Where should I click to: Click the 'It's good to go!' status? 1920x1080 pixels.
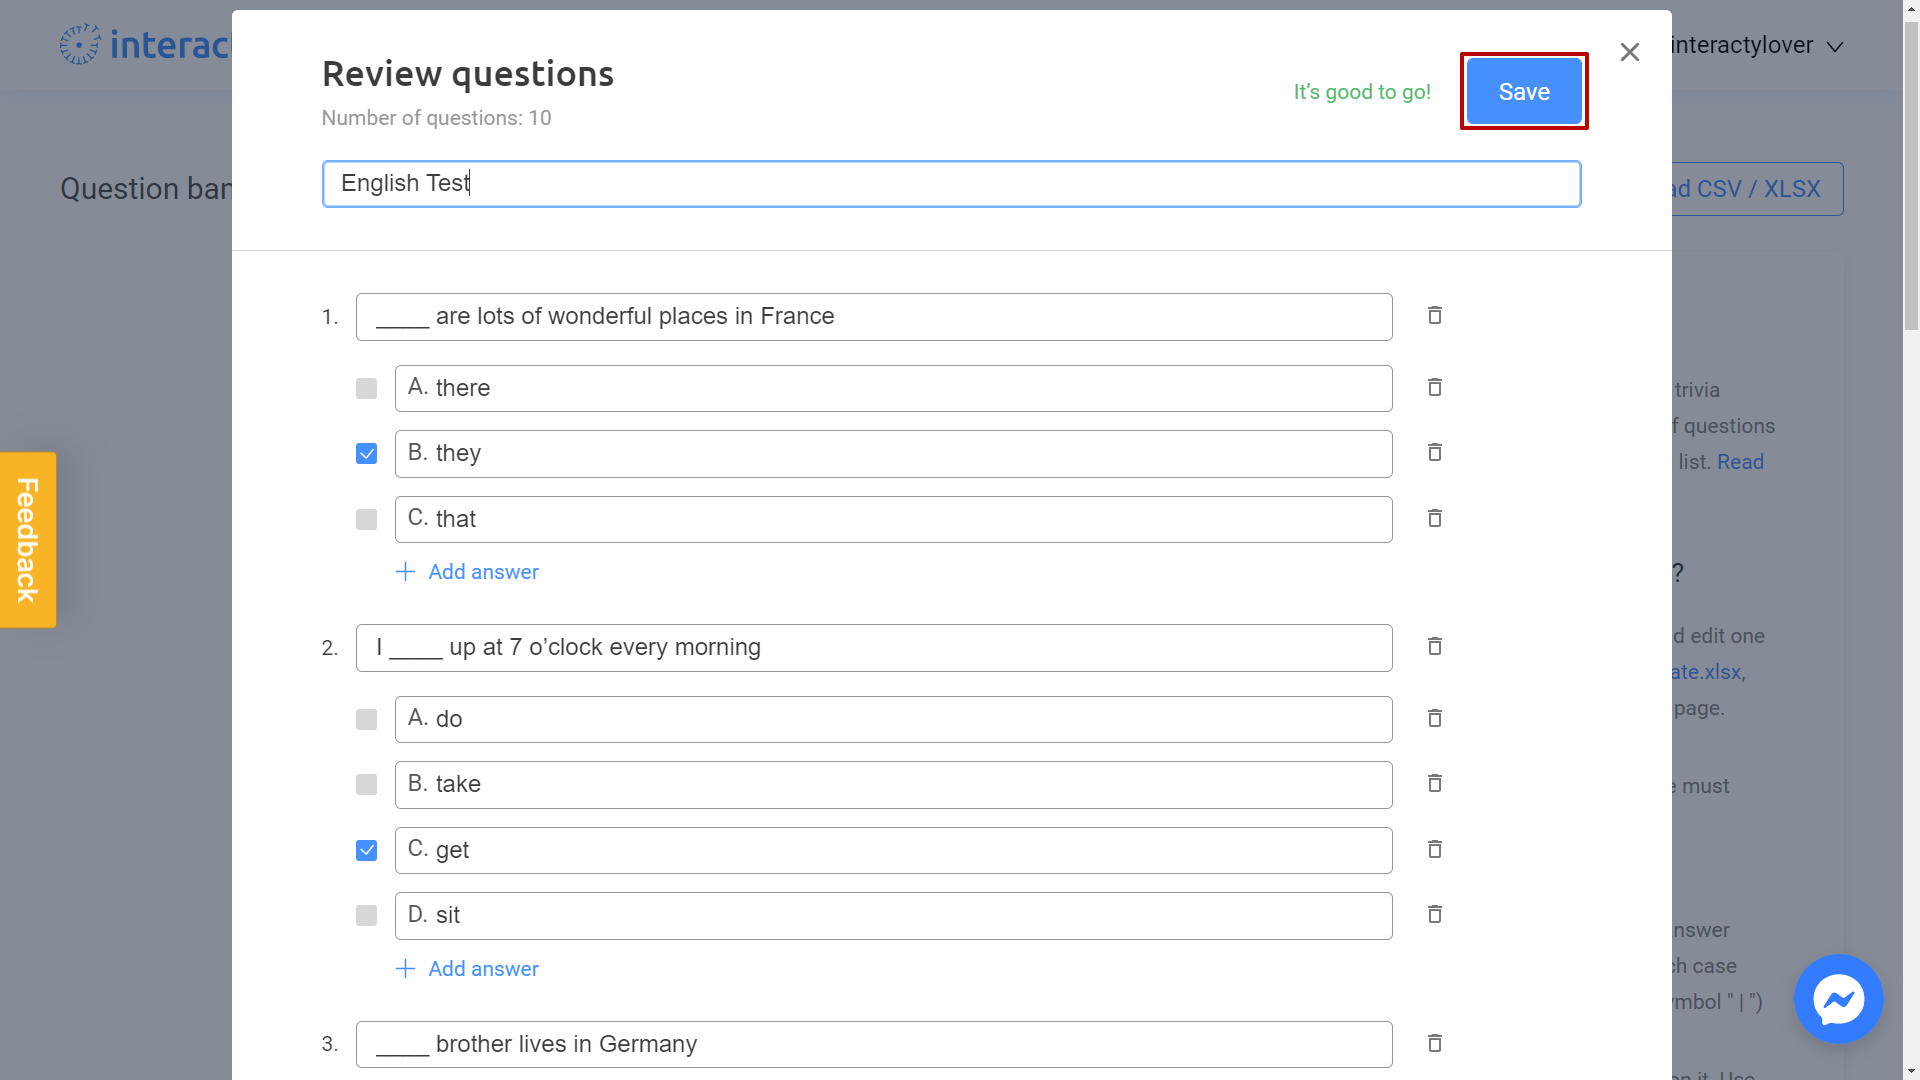point(1362,92)
